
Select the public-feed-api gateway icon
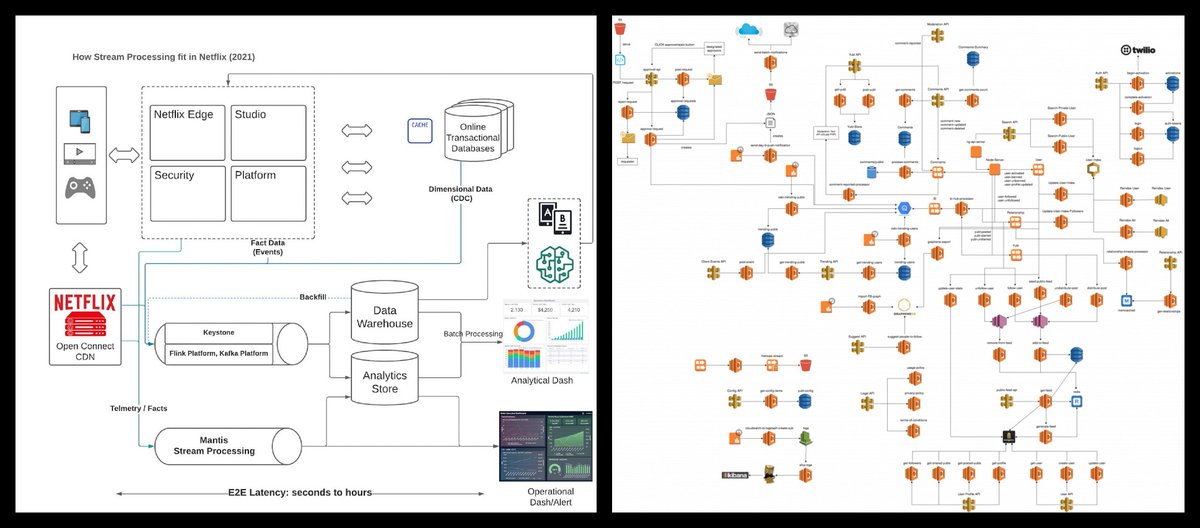[x=1007, y=401]
